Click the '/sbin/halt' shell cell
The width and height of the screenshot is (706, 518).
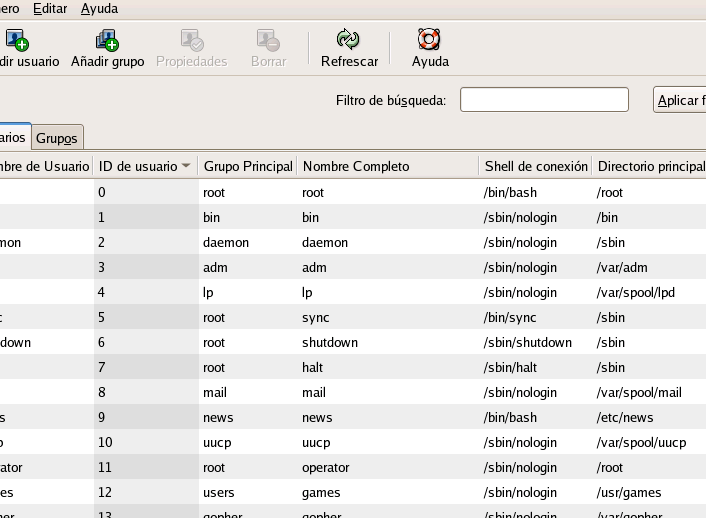(510, 368)
